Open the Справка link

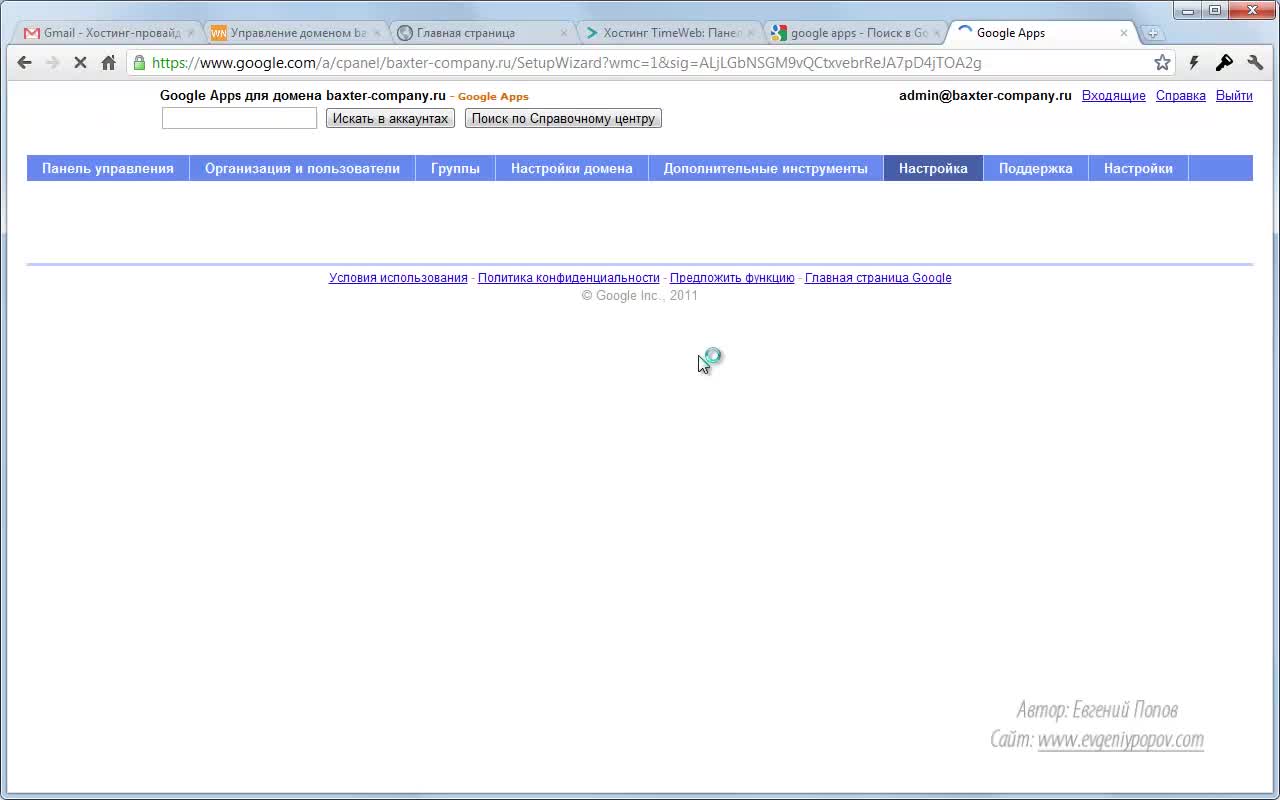(x=1181, y=96)
